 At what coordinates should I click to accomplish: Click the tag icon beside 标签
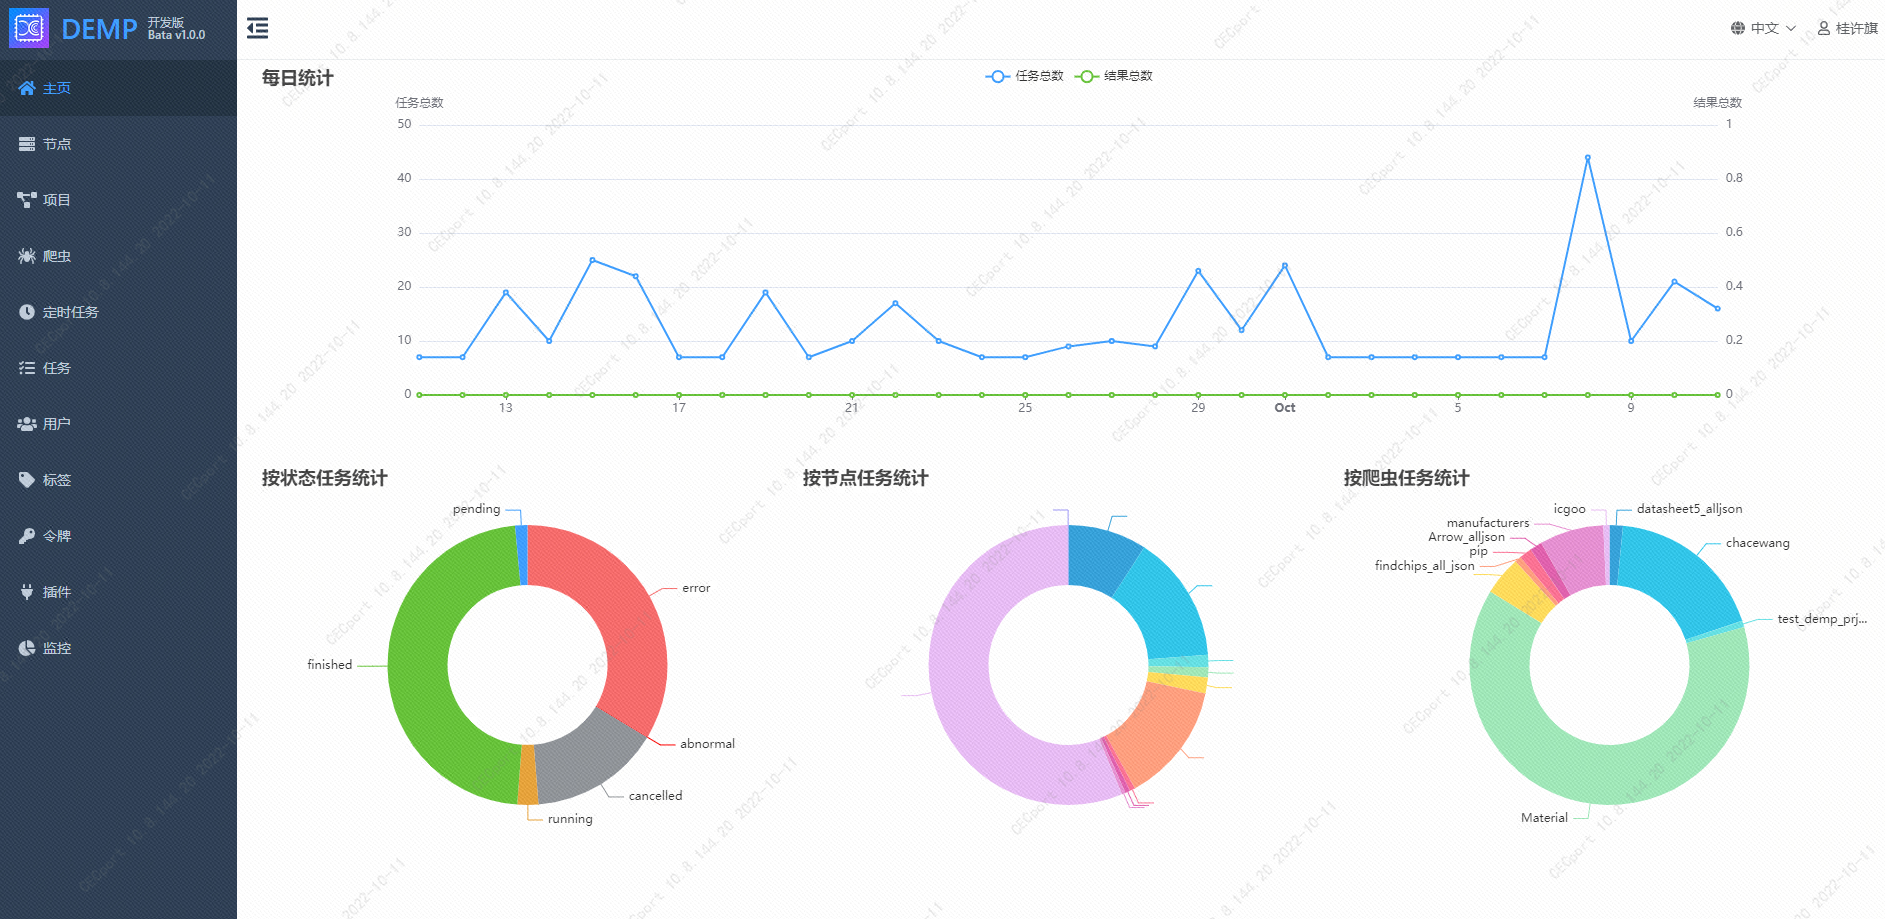tap(27, 480)
